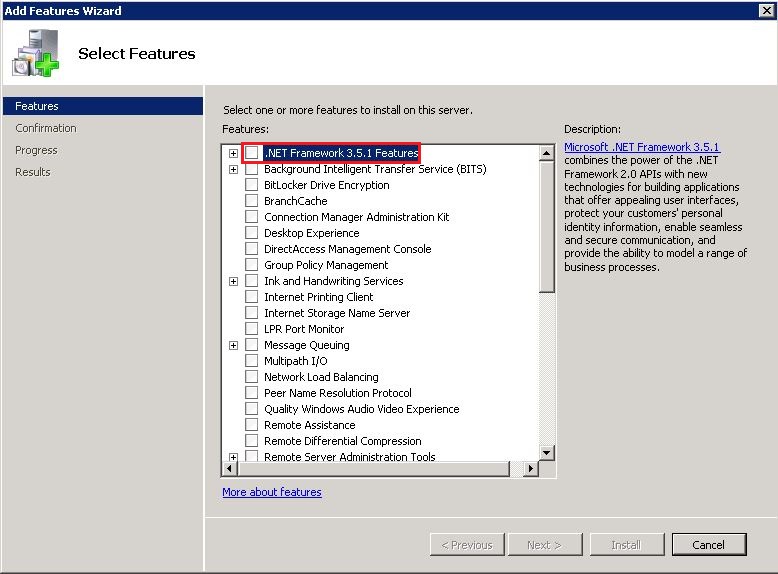Click the horizontal scroll right arrow
778x574 pixels.
pyautogui.click(x=530, y=468)
